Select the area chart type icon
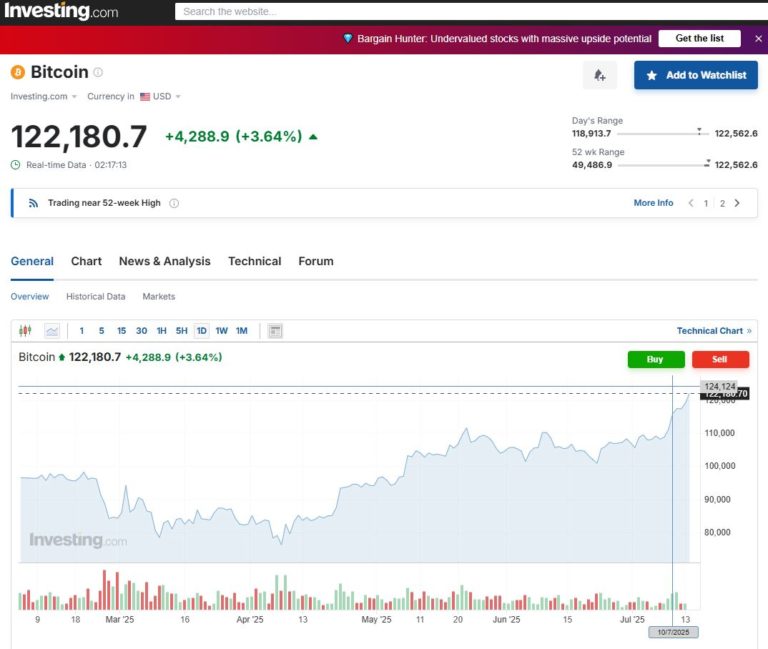Viewport: 768px width, 649px height. (x=52, y=331)
